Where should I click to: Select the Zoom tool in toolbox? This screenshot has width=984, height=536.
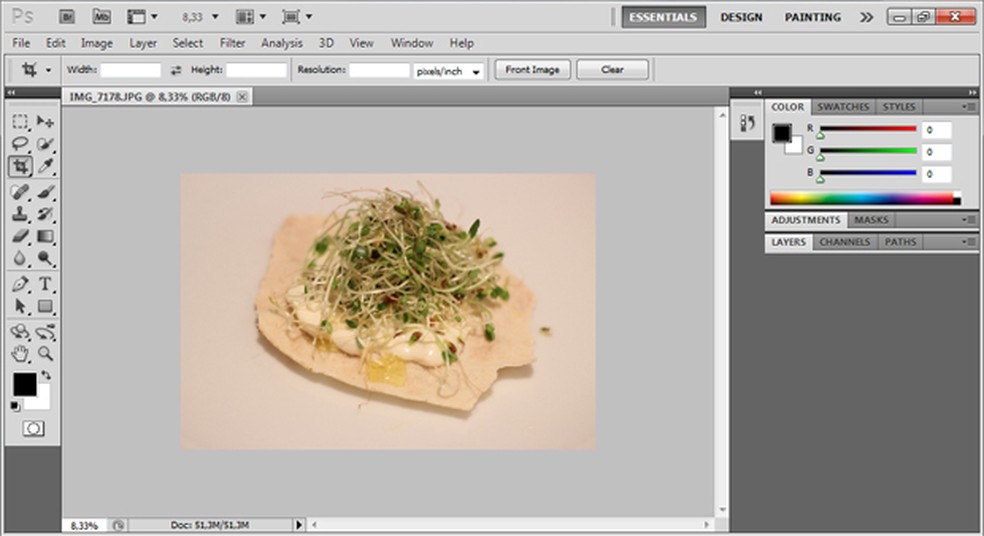[45, 353]
